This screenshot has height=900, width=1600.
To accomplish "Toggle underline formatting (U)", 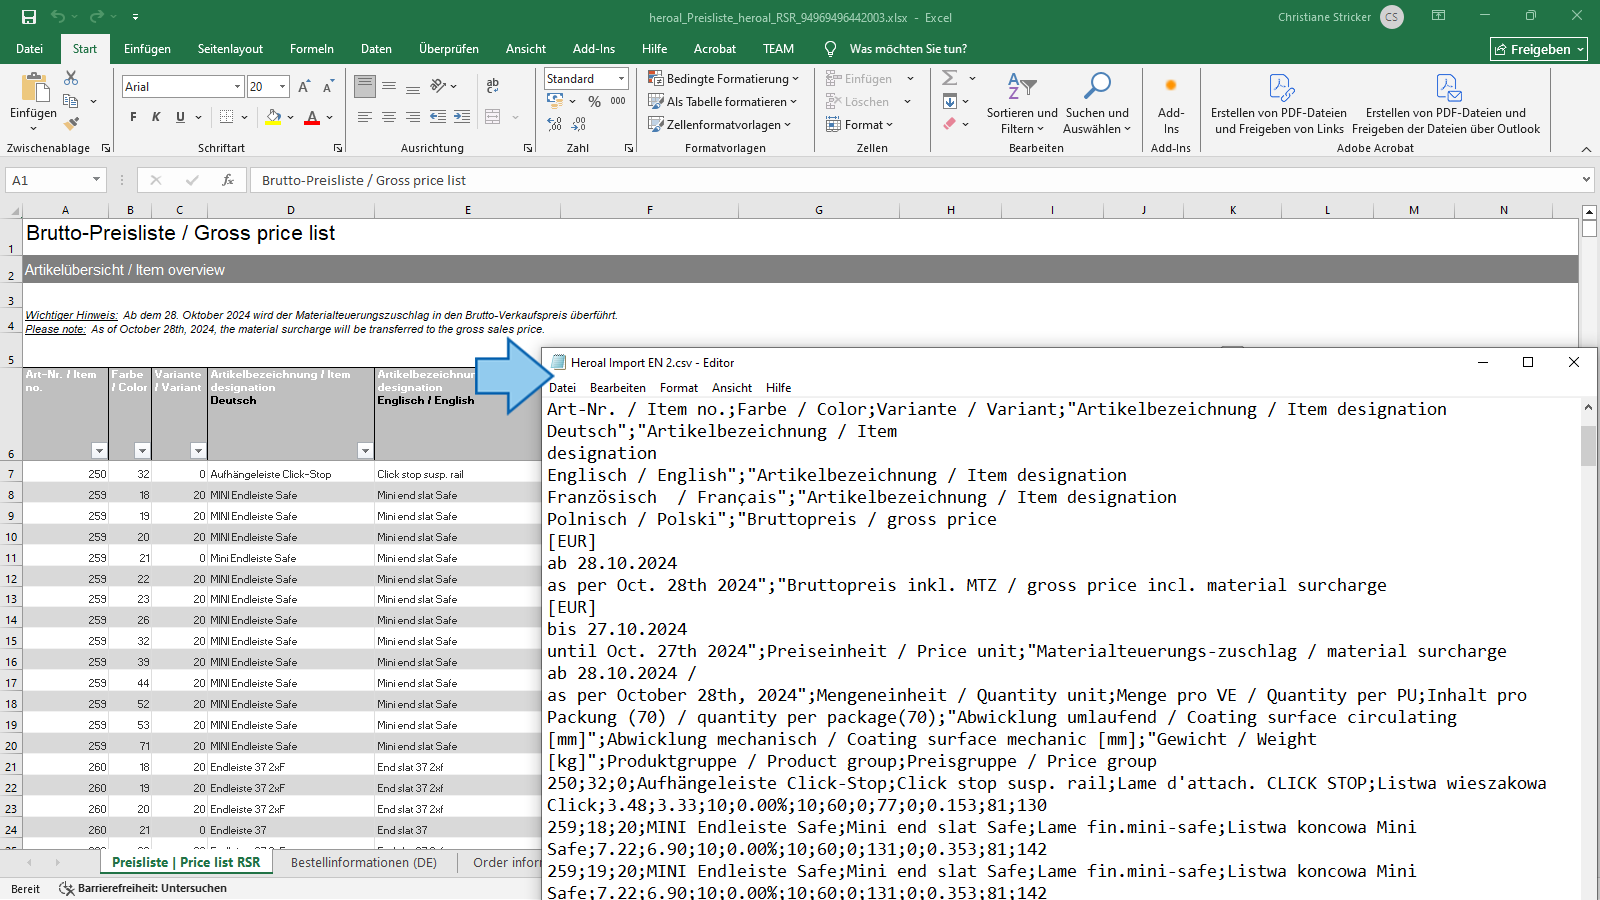I will point(180,117).
